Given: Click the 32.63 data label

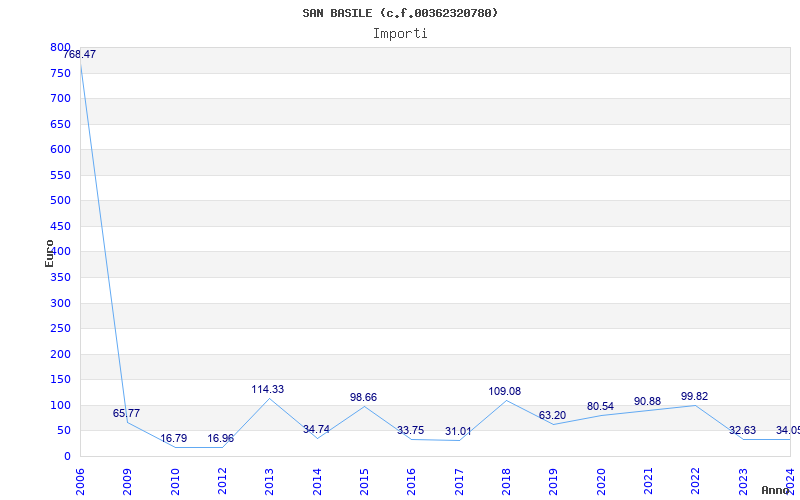Looking at the screenshot, I should coord(742,431).
